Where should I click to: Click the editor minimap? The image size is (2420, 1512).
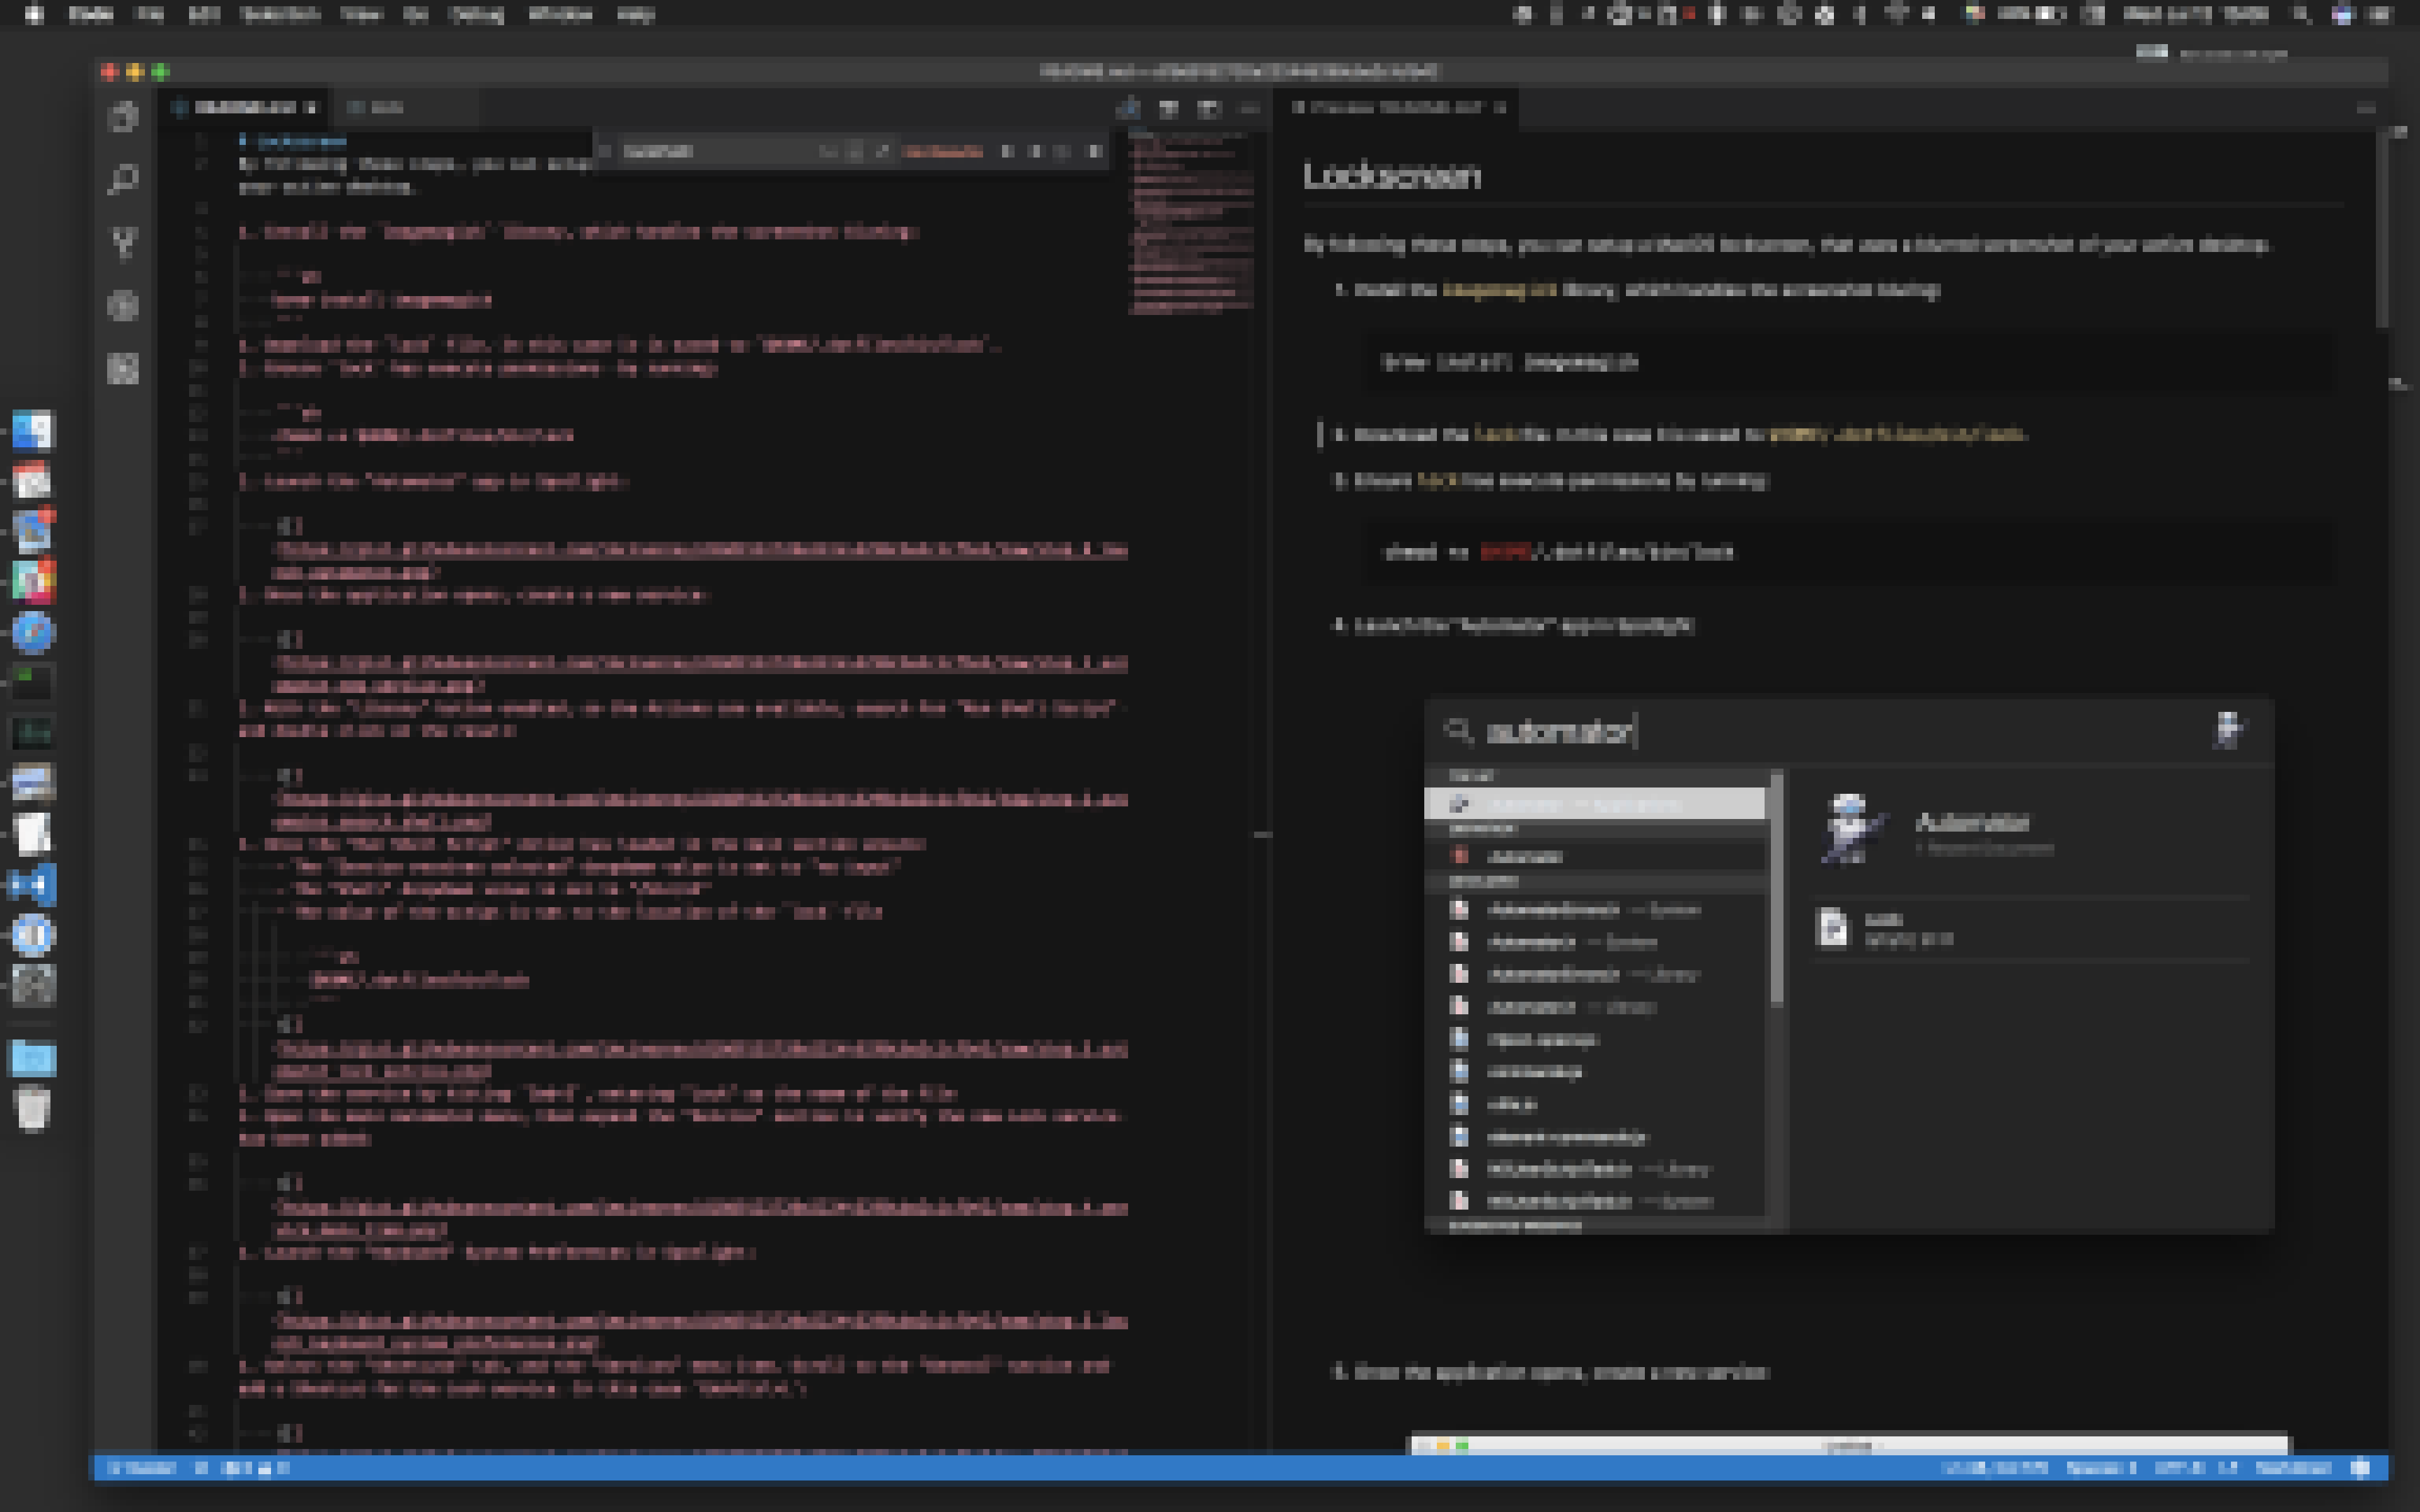coord(1191,222)
